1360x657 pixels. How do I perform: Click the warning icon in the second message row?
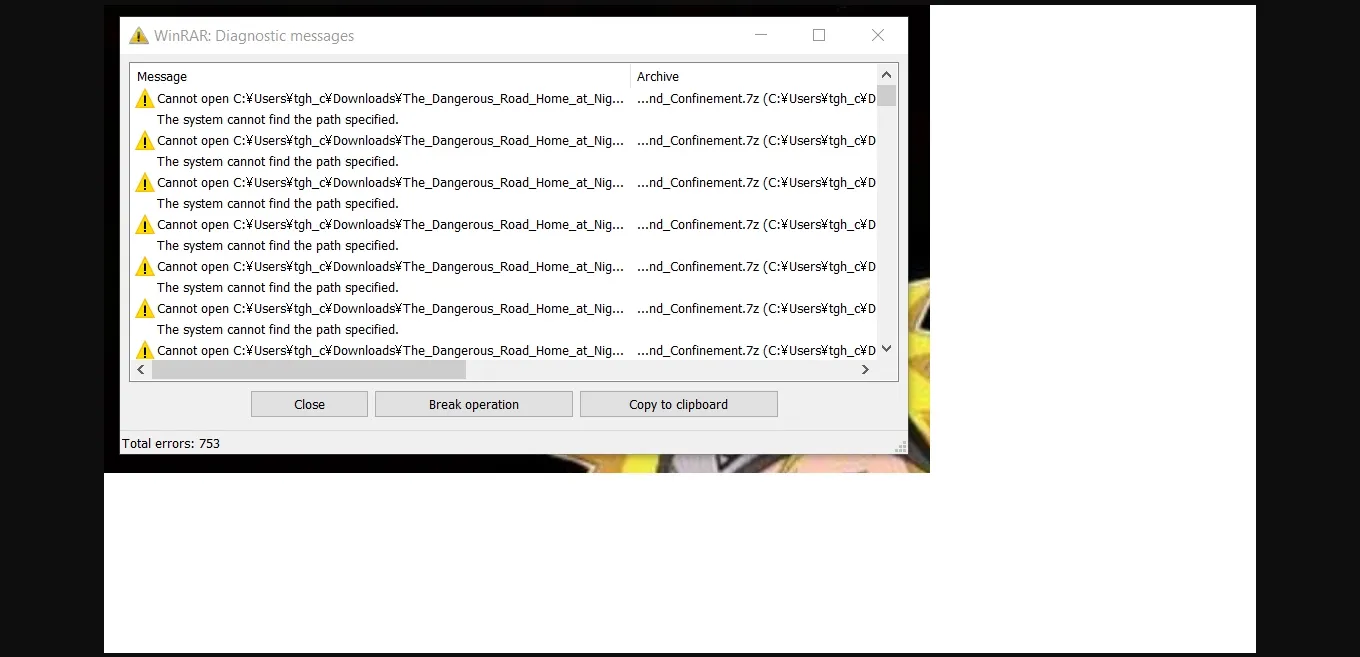coord(145,141)
